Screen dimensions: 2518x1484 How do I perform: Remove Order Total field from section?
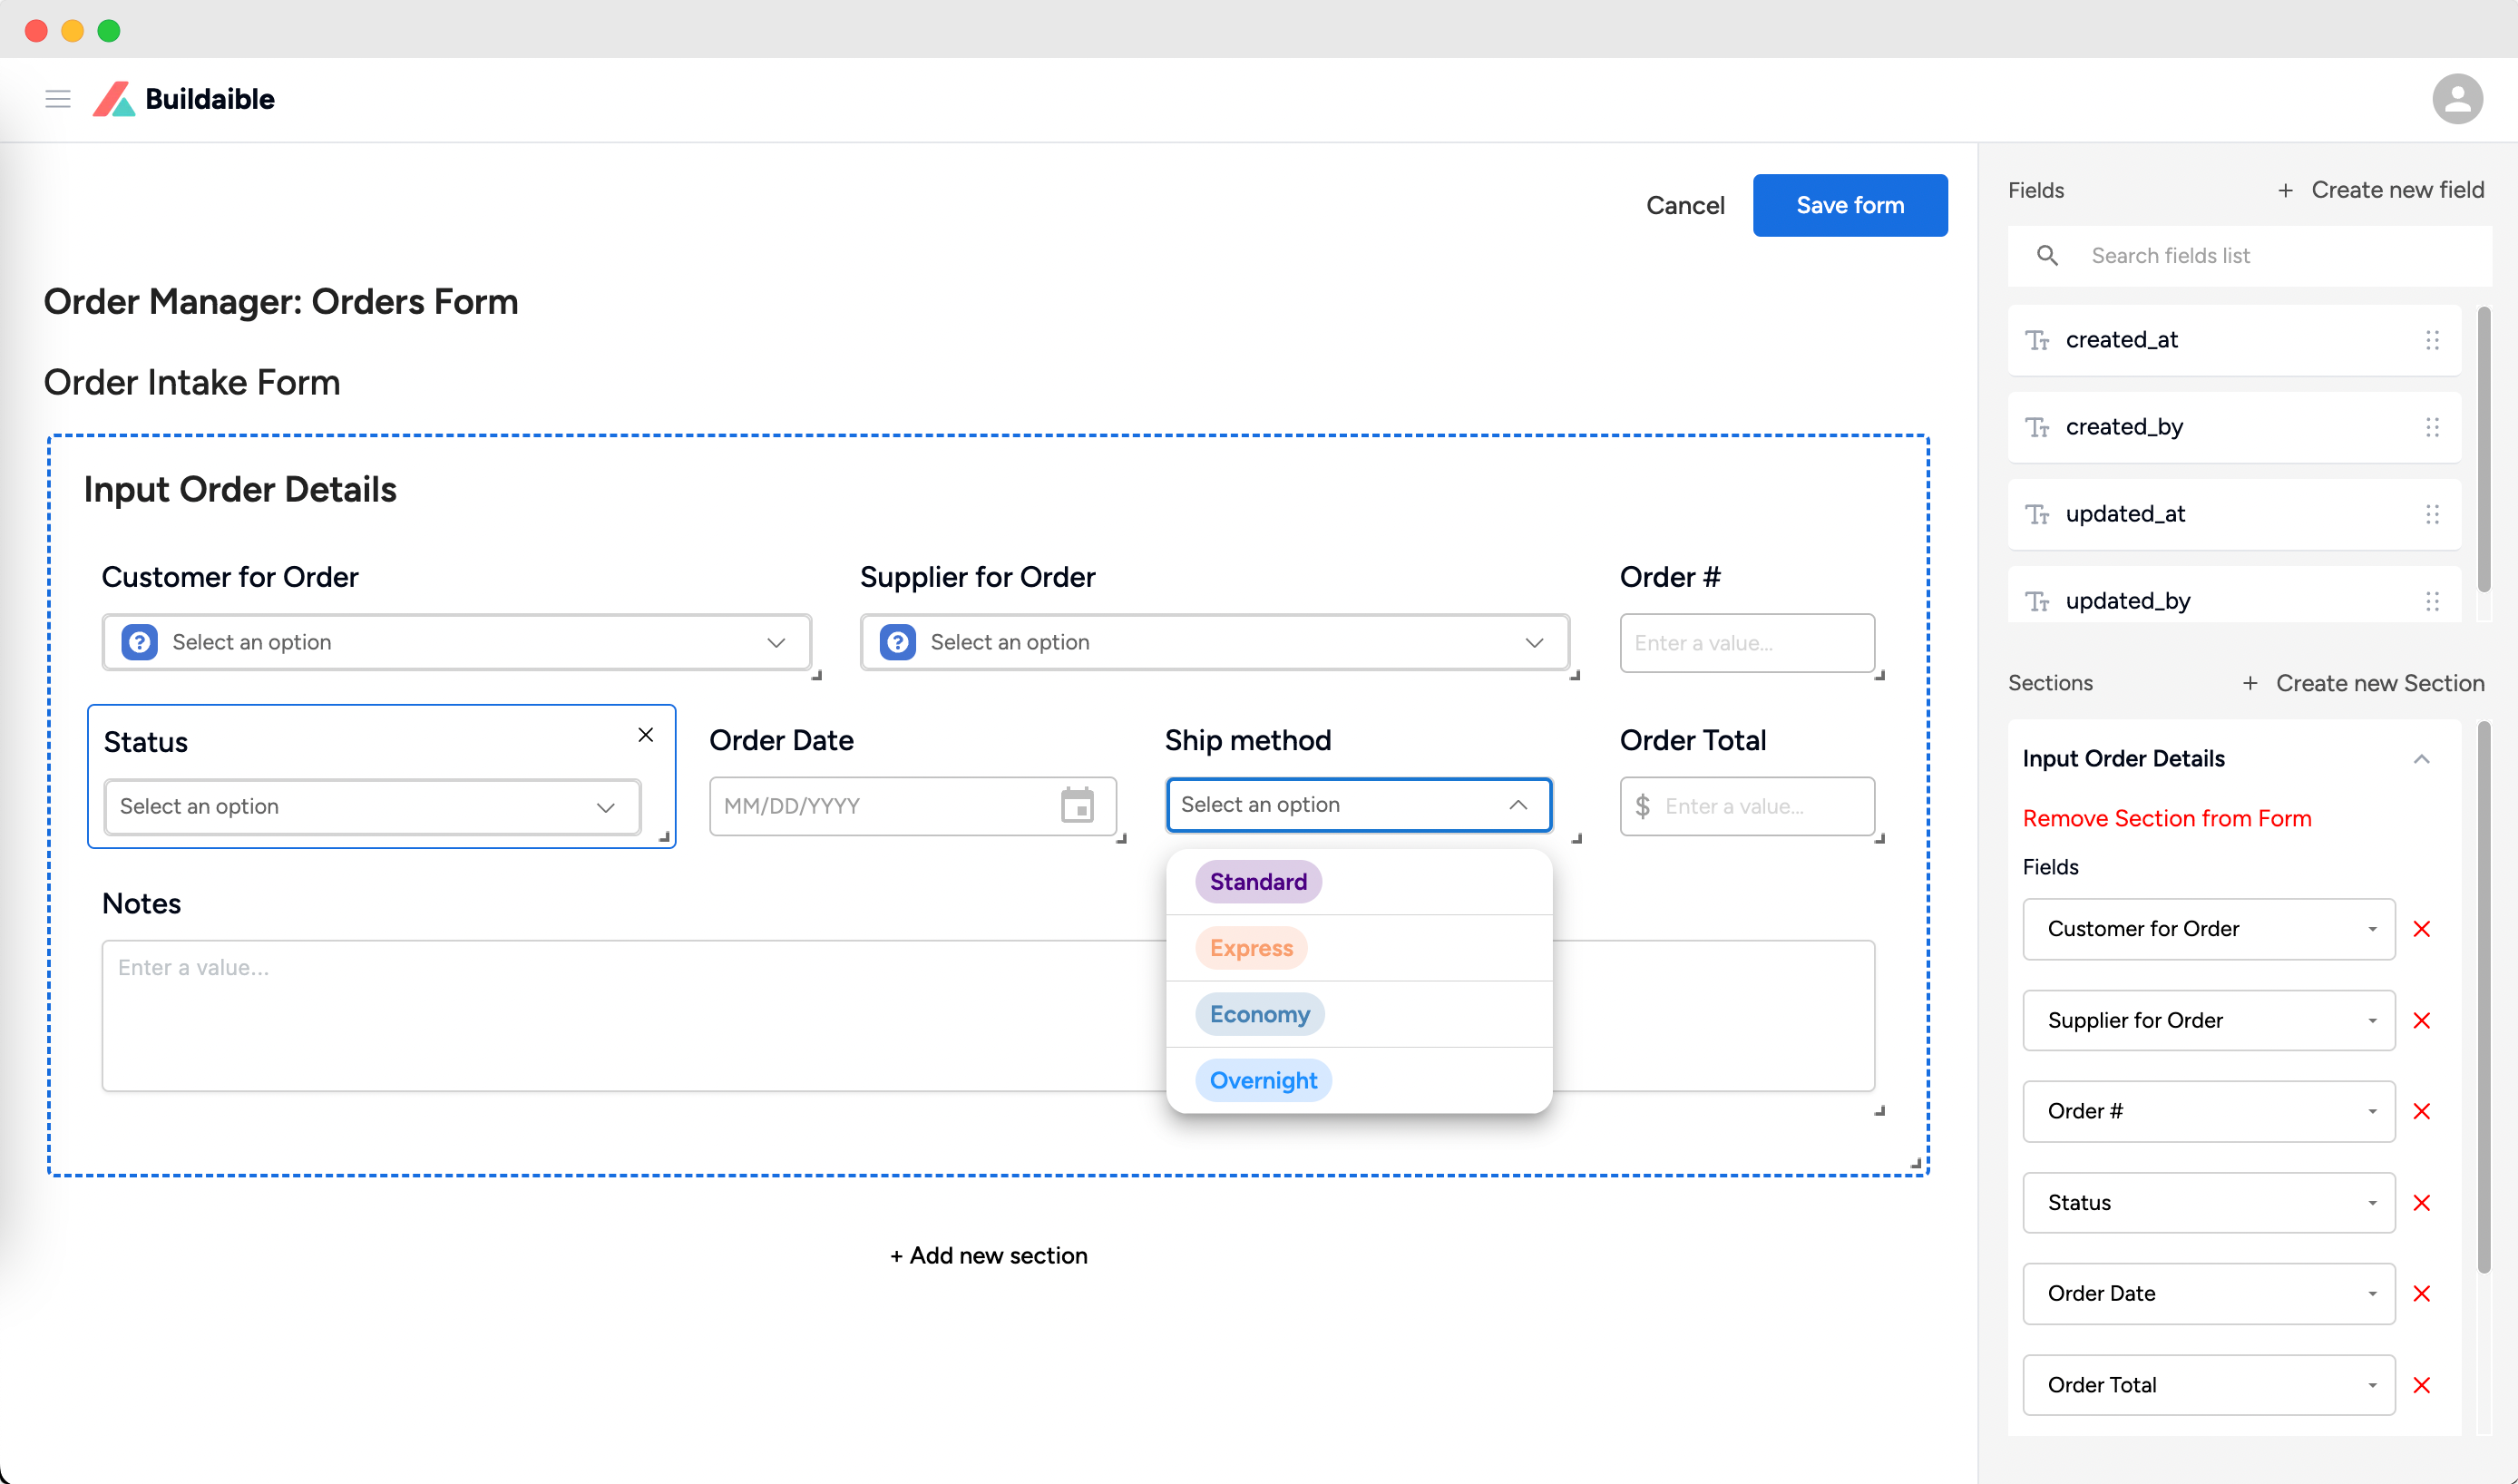(2421, 1385)
